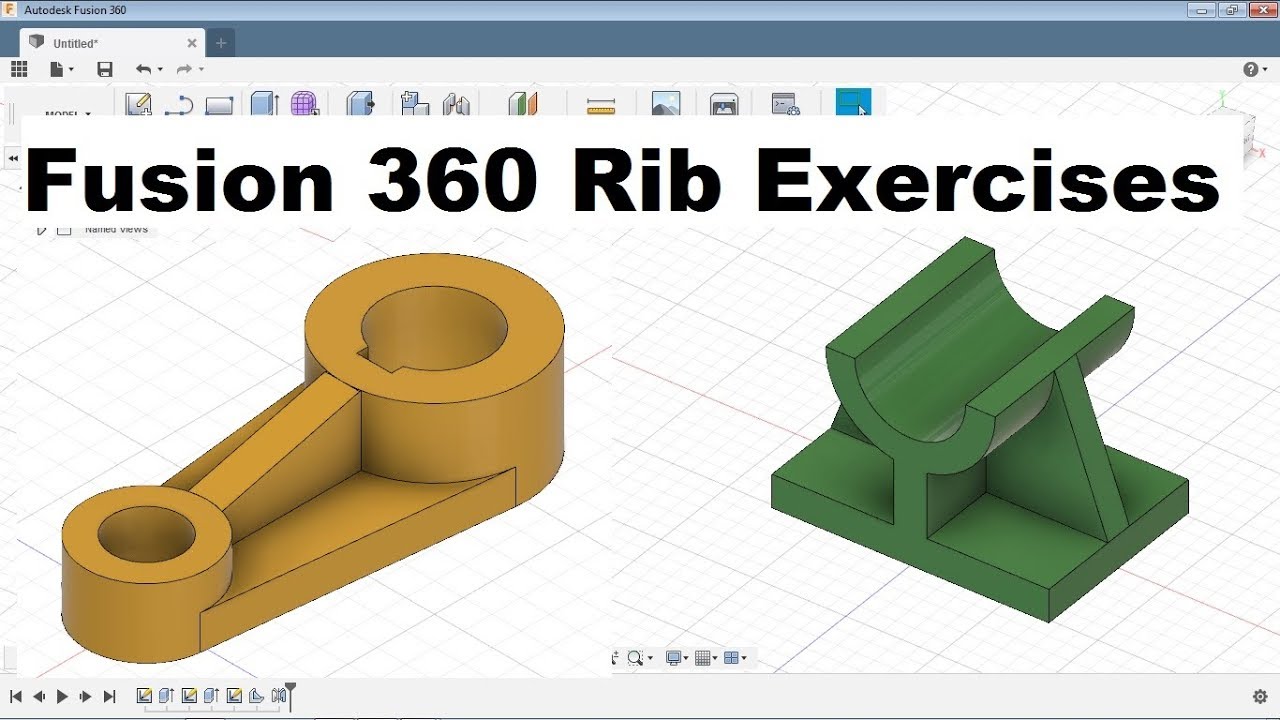
Task: Open Scripts and Add-Ins
Action: pyautogui.click(x=785, y=104)
